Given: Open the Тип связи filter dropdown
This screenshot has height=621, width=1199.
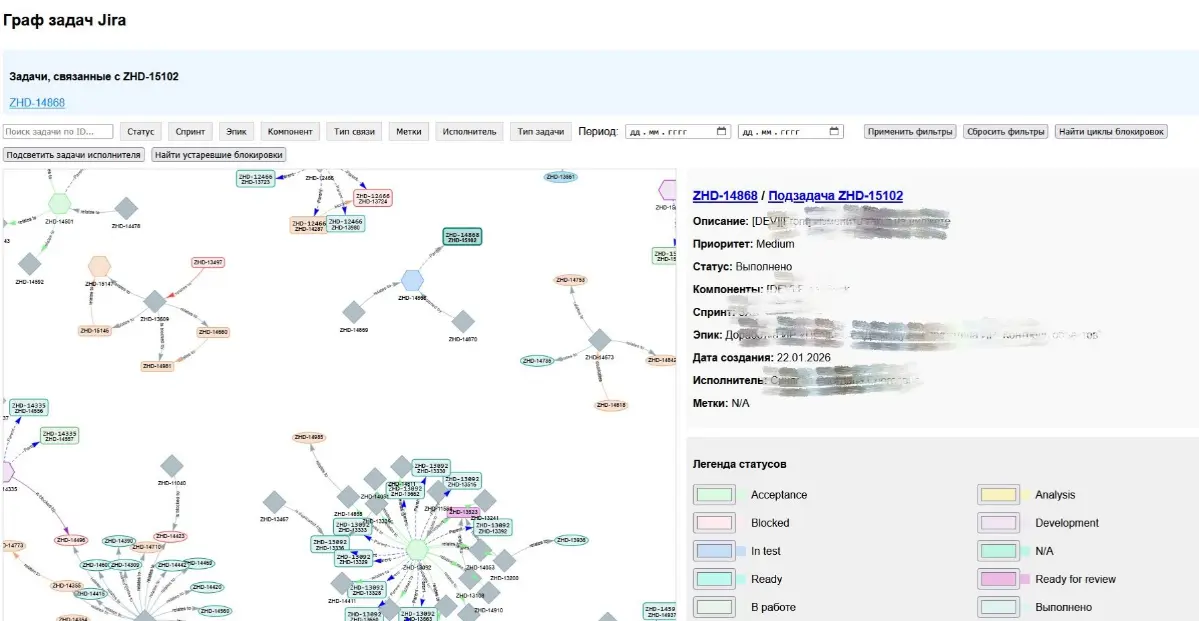Looking at the screenshot, I should pos(354,132).
